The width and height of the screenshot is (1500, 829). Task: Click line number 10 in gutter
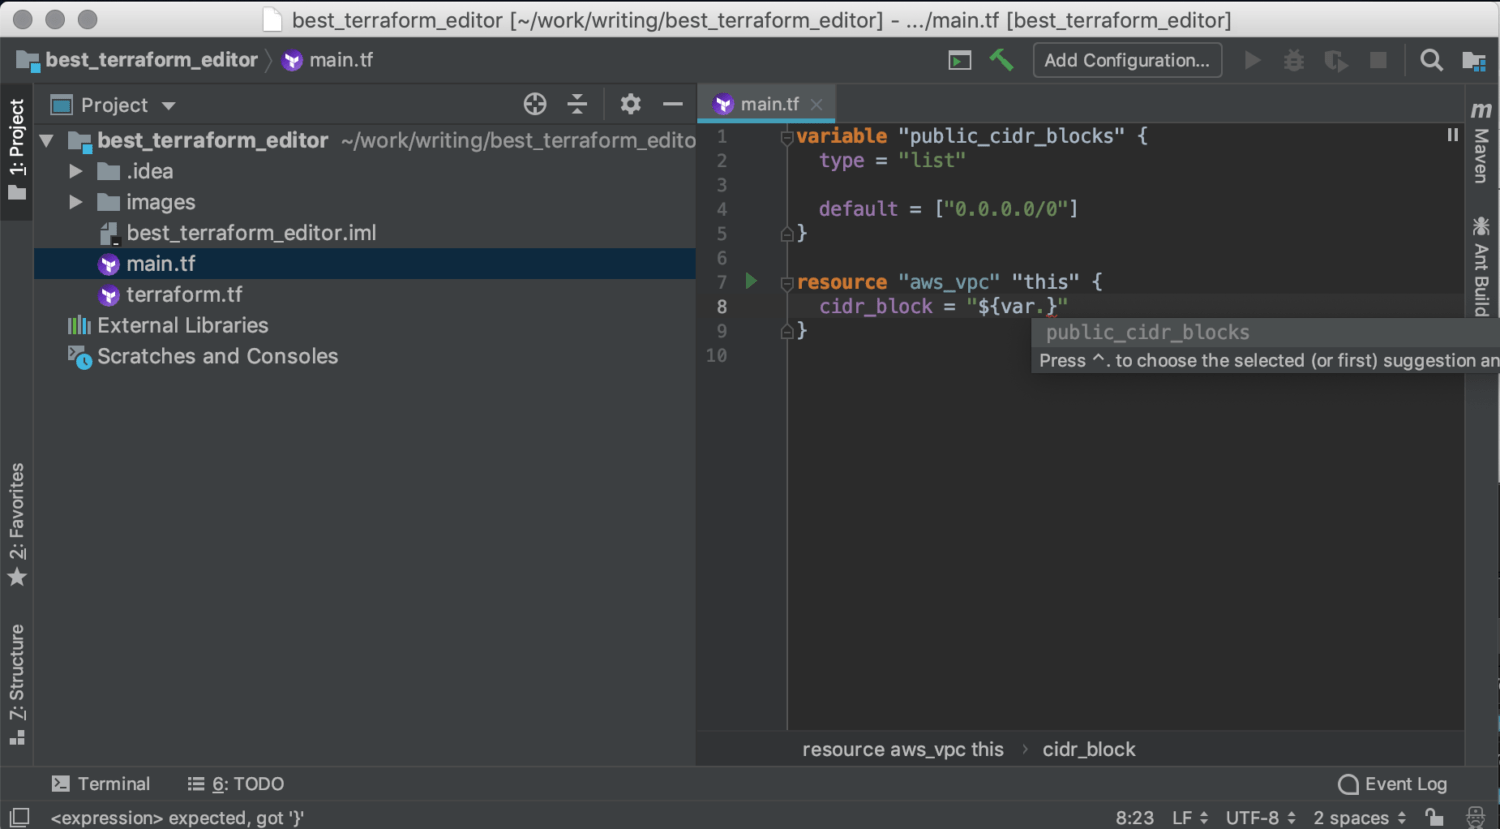[716, 355]
